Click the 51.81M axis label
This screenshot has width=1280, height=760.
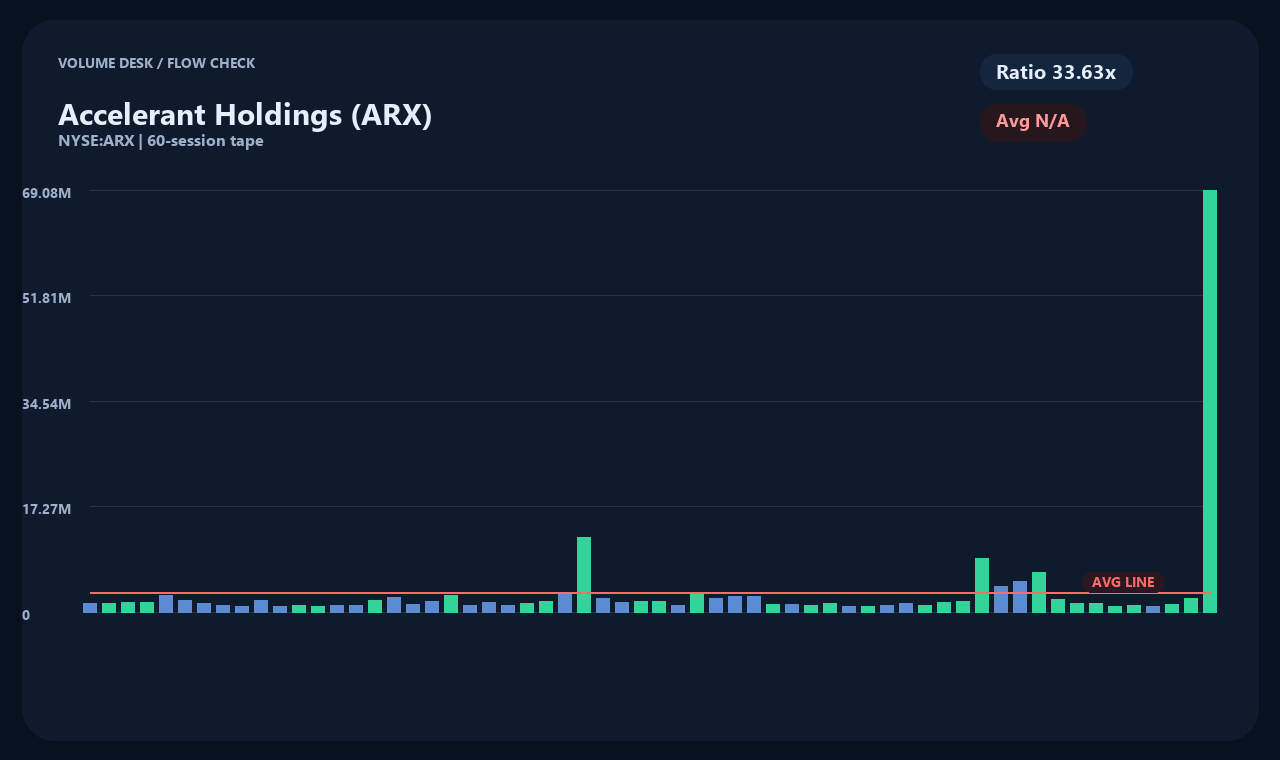pyautogui.click(x=47, y=298)
